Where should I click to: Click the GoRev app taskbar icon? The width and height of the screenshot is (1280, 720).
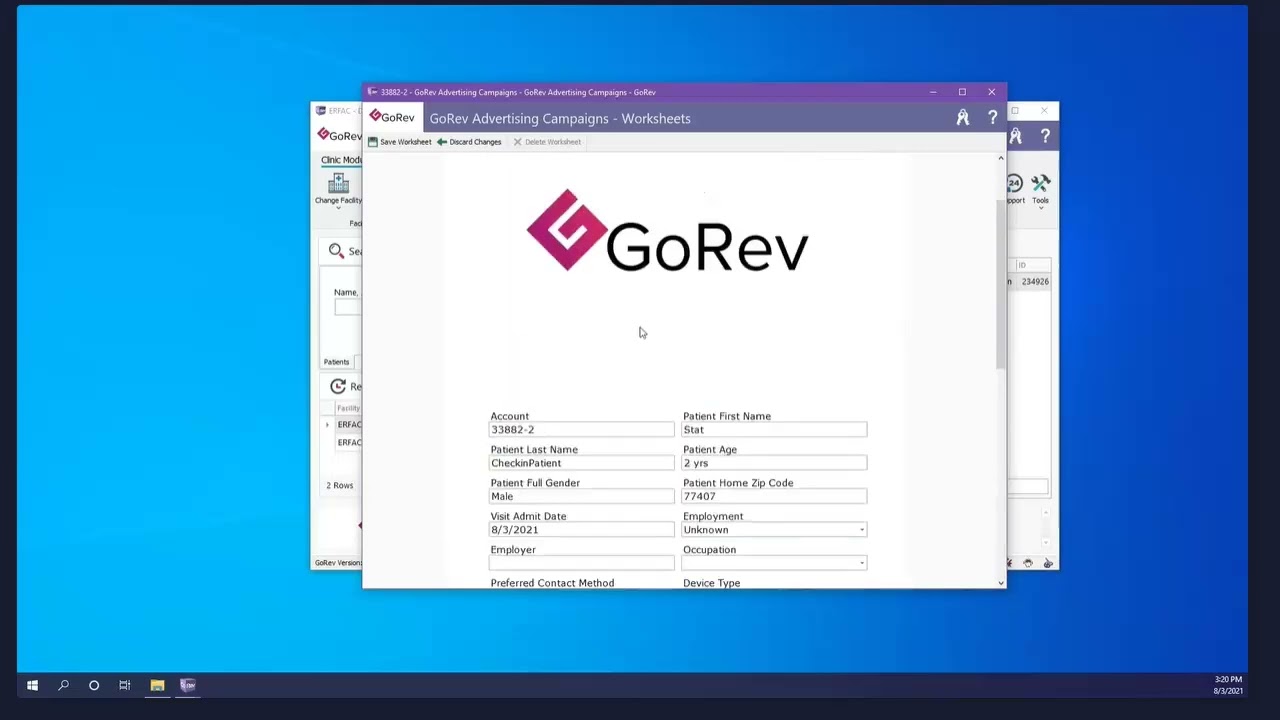click(188, 685)
